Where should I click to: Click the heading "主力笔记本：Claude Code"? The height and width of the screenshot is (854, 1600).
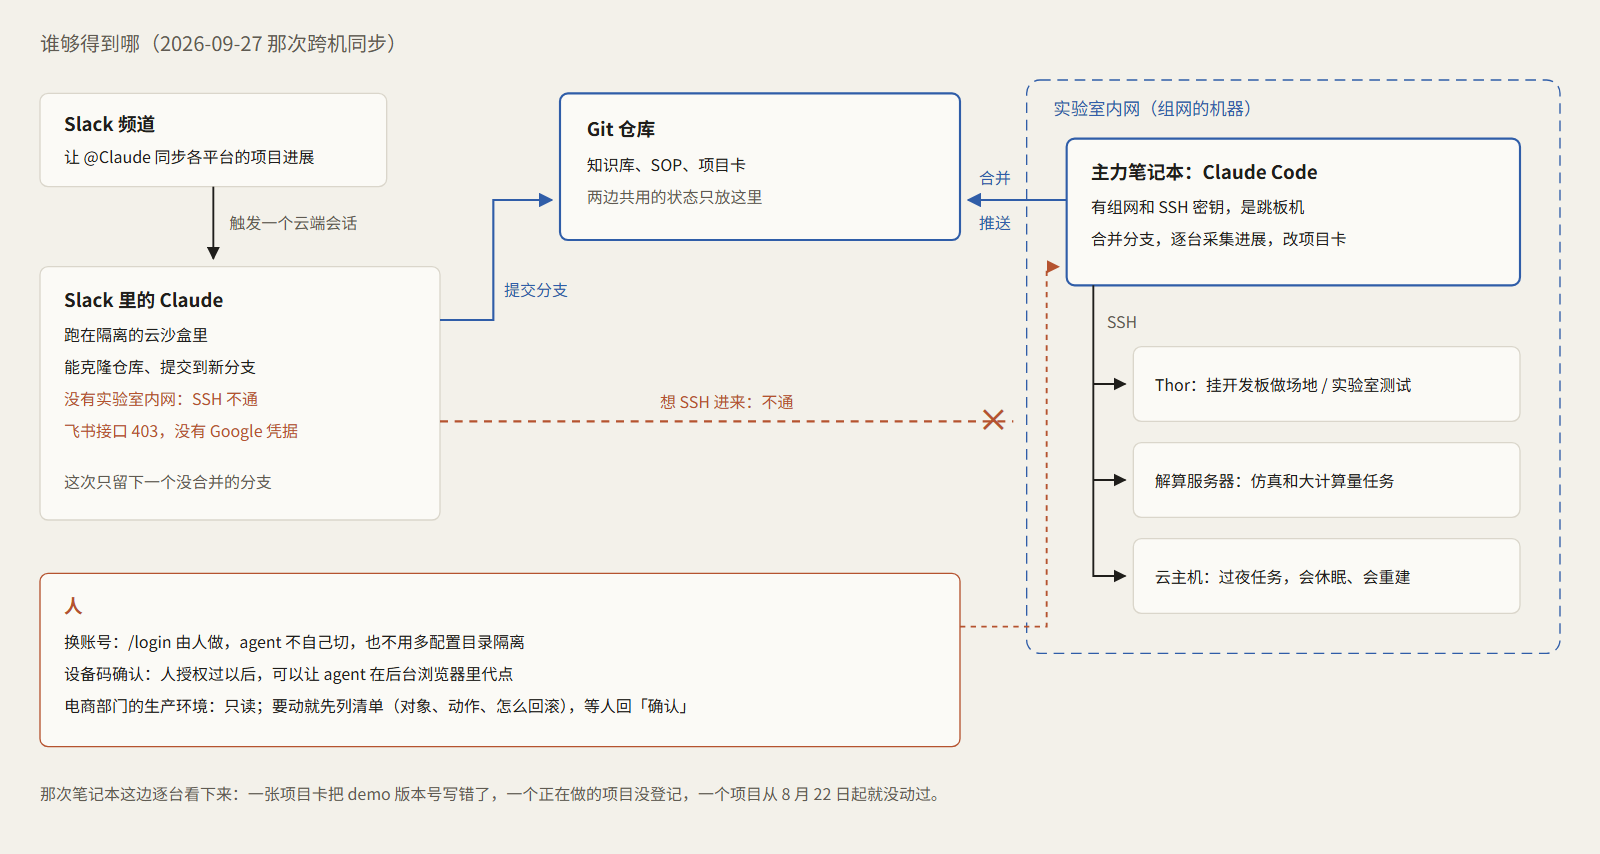pos(1204,172)
